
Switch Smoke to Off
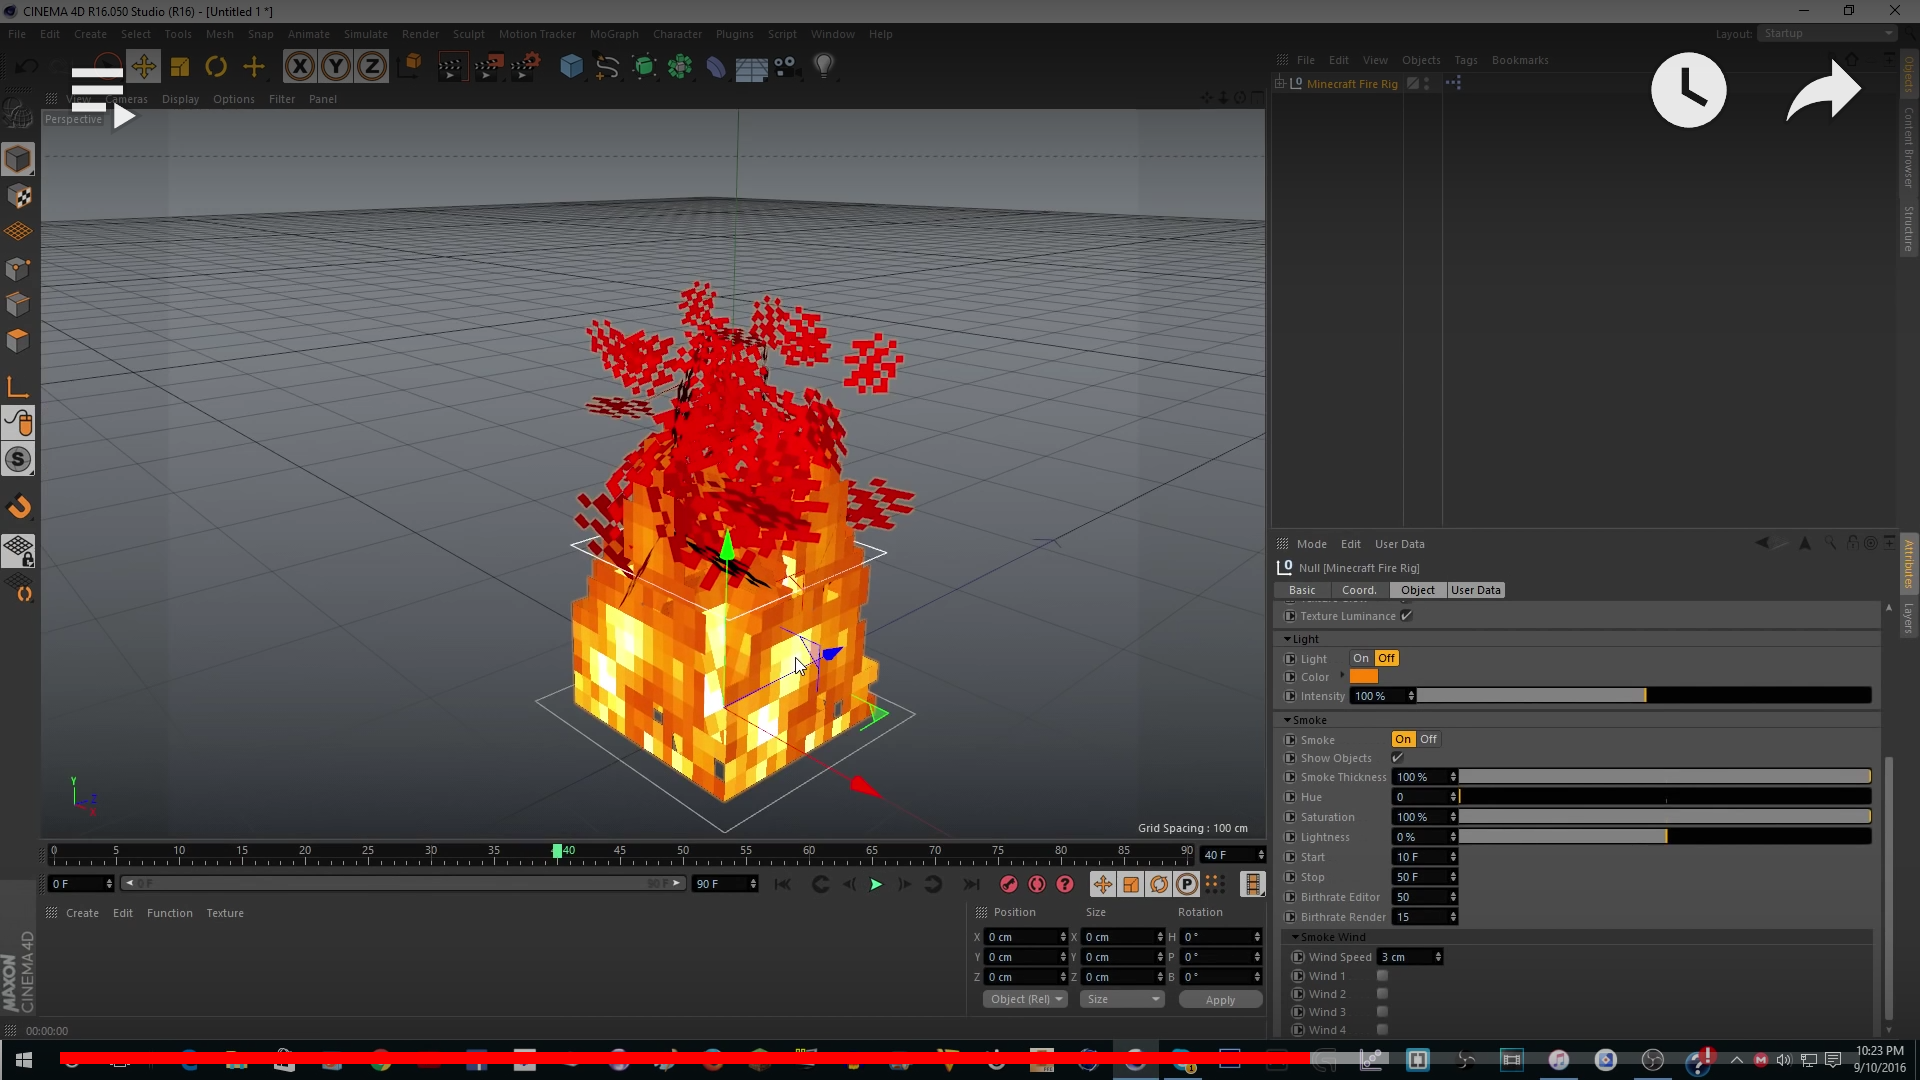(x=1428, y=739)
